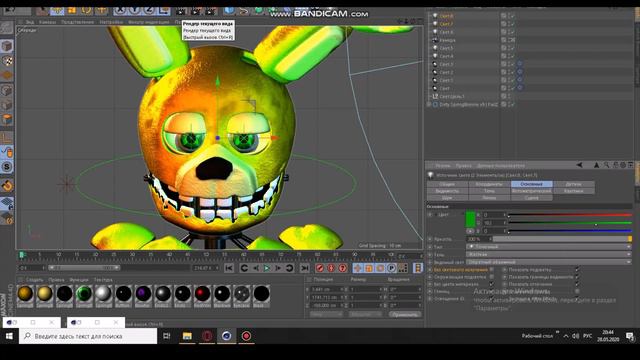Expand the Dirty SpringBonnie object hierarchy
Viewport: 640px width, 360px height.
429,104
